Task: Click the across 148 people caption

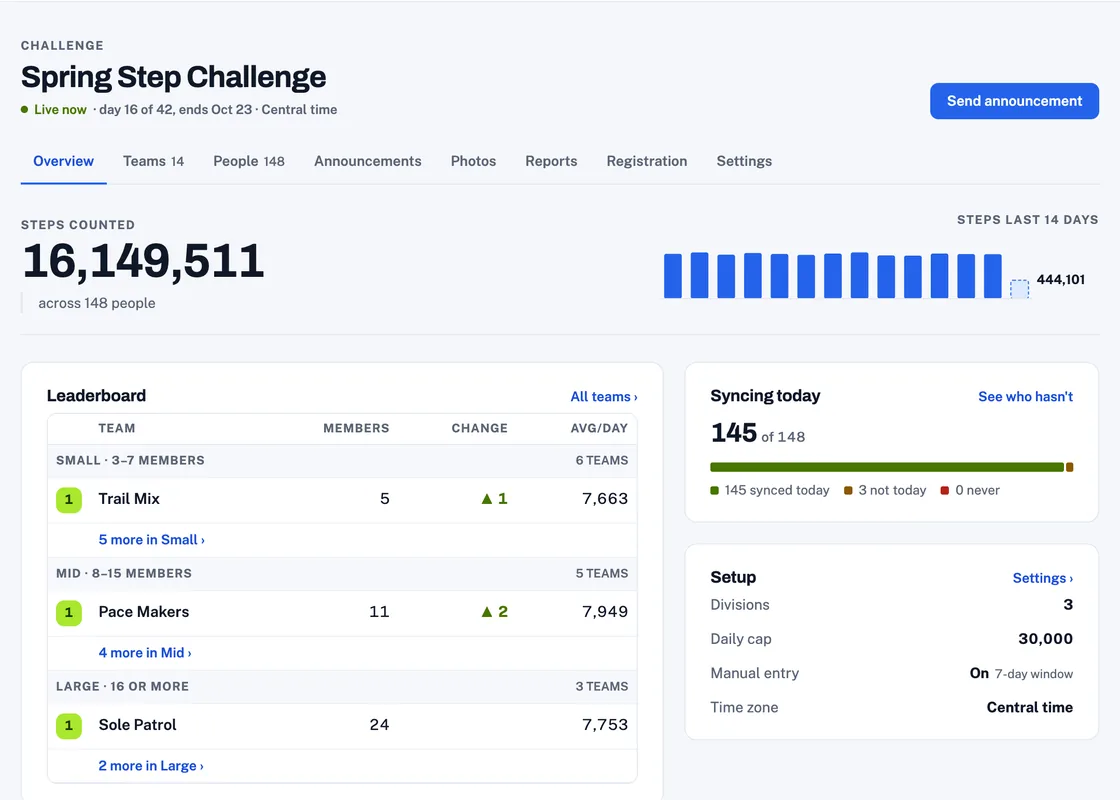Action: [96, 303]
